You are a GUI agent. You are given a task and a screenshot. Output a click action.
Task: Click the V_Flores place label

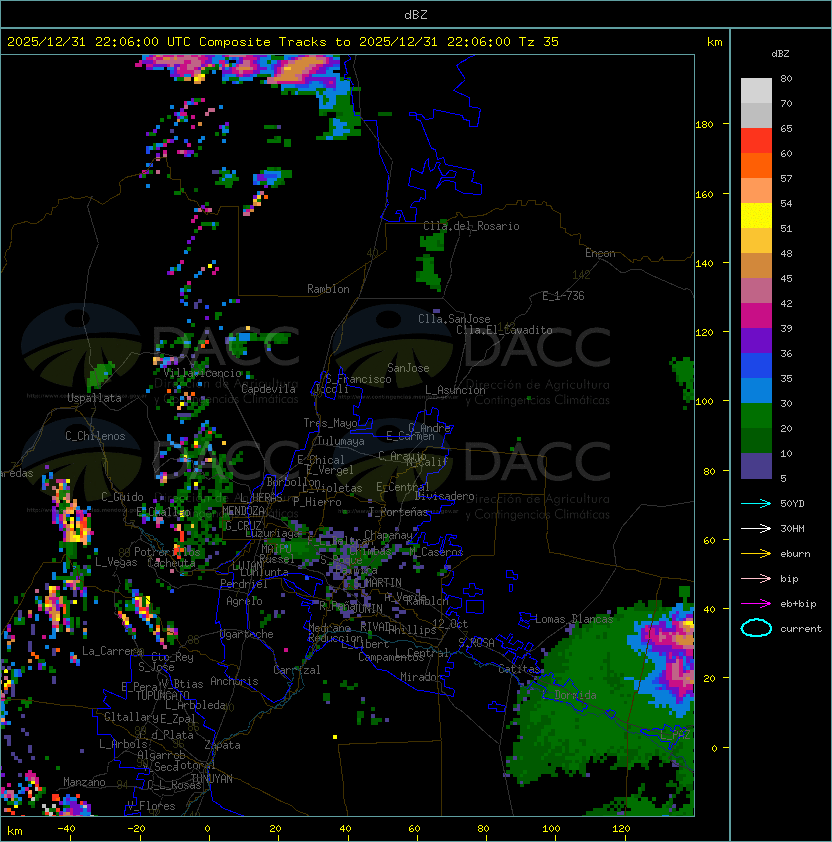151,805
